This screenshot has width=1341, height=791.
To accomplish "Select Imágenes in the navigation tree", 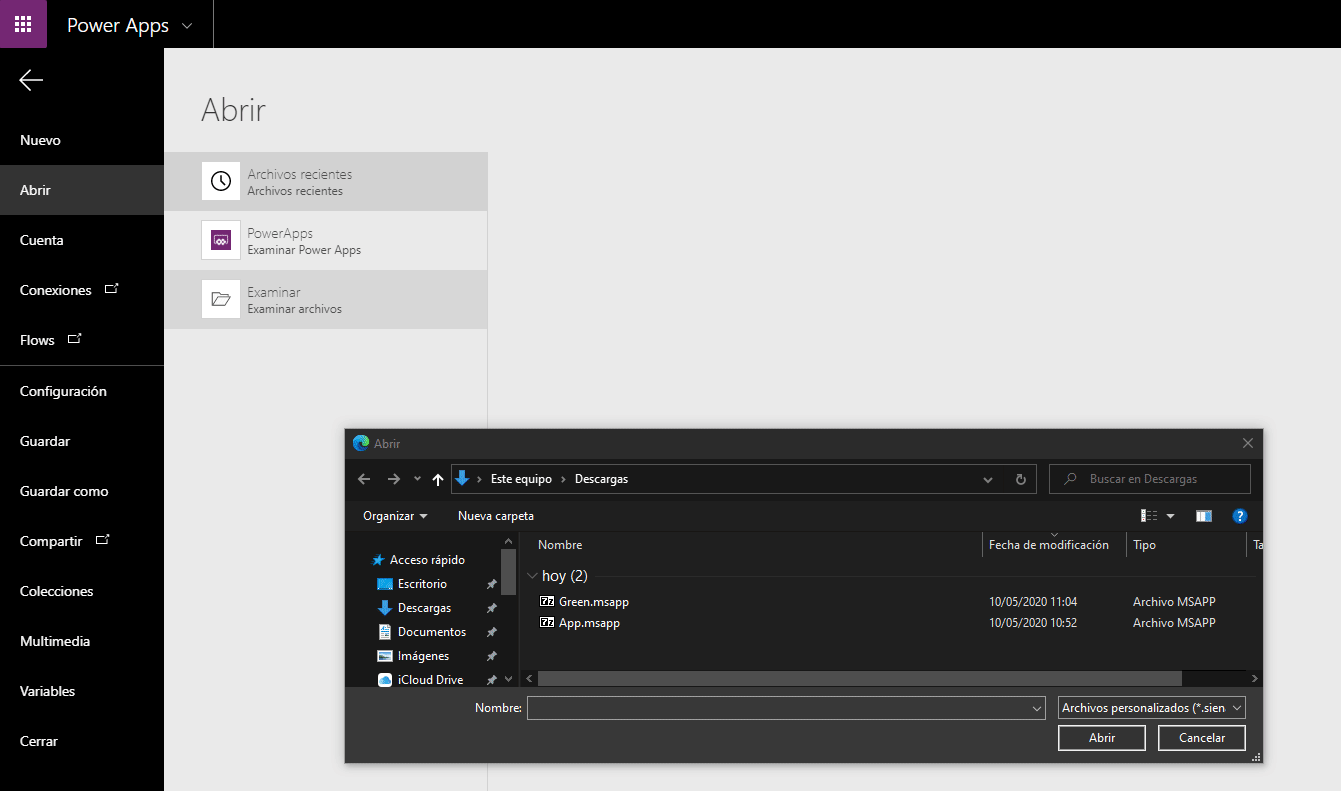I will [423, 656].
